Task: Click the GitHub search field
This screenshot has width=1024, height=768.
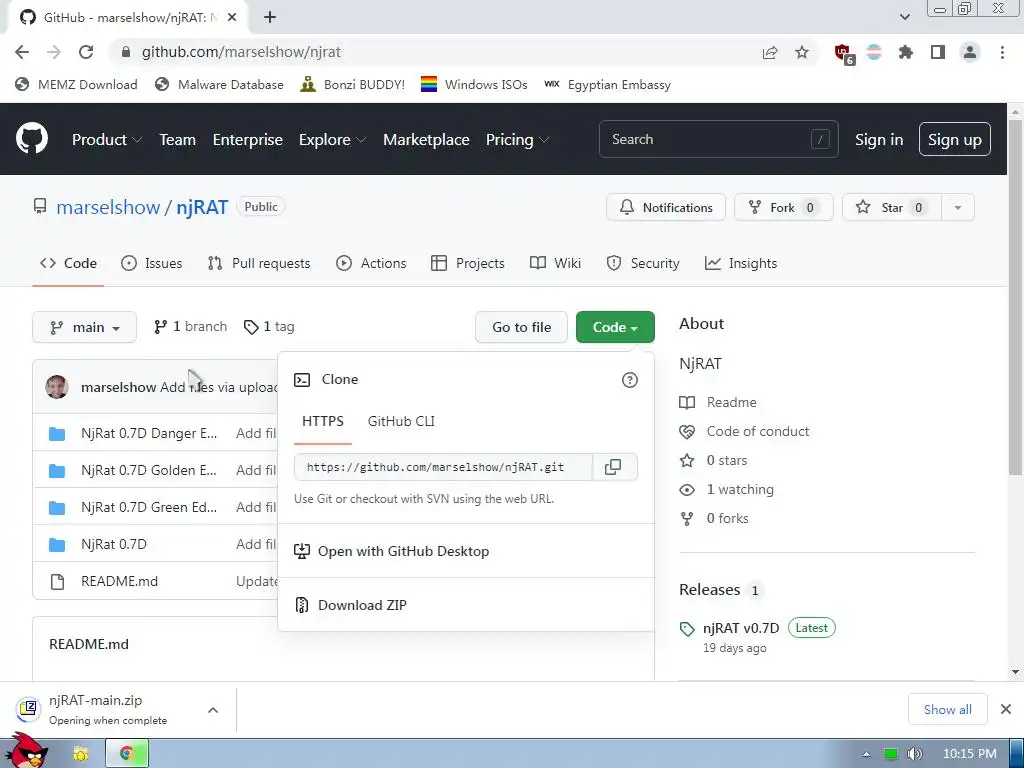Action: tap(718, 139)
